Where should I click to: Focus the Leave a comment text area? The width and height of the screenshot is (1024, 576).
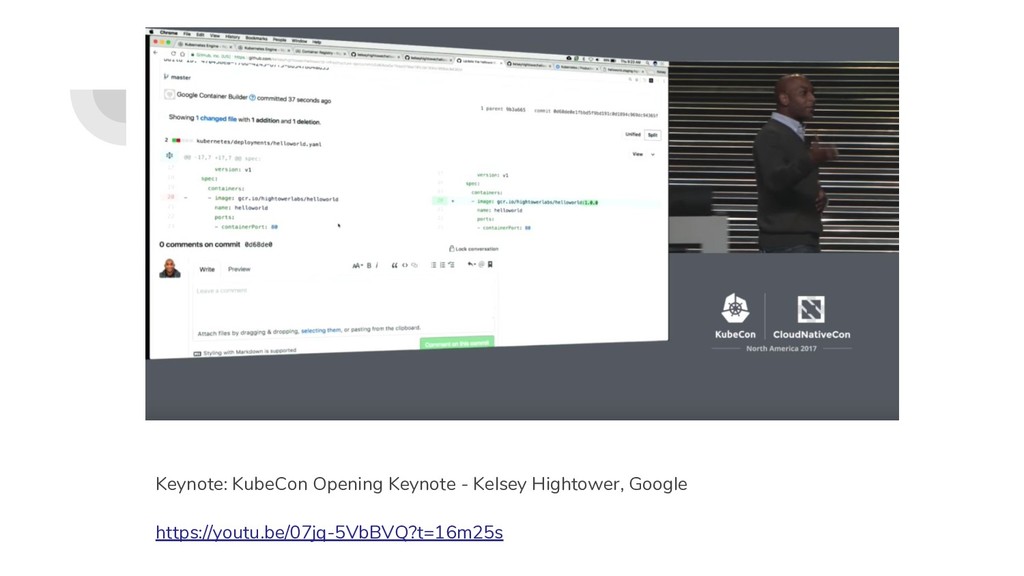[344, 303]
